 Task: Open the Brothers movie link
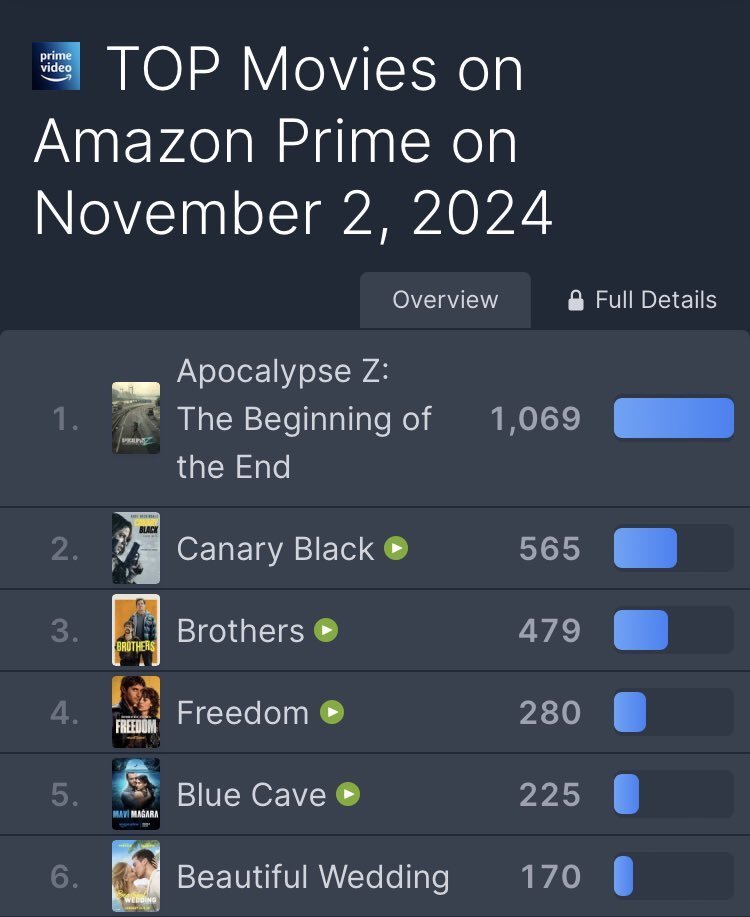point(240,631)
